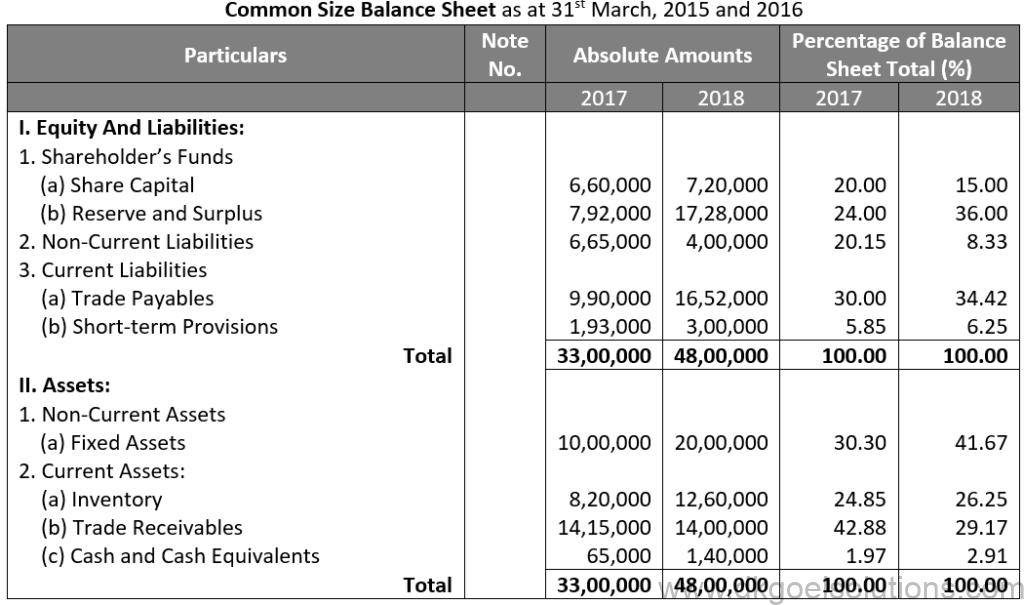Click the Trade Payables percentage 34.42
Image resolution: width=1024 pixels, height=605 pixels.
click(x=980, y=298)
